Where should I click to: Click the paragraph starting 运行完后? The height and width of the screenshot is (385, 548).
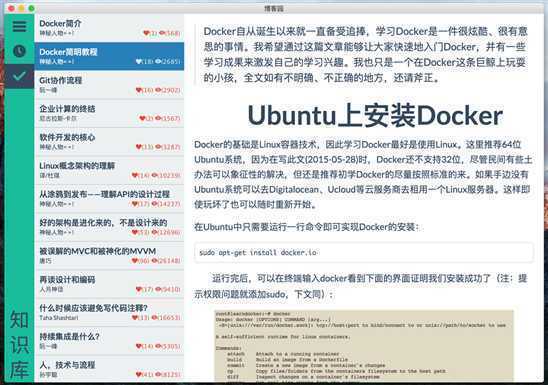(361, 286)
